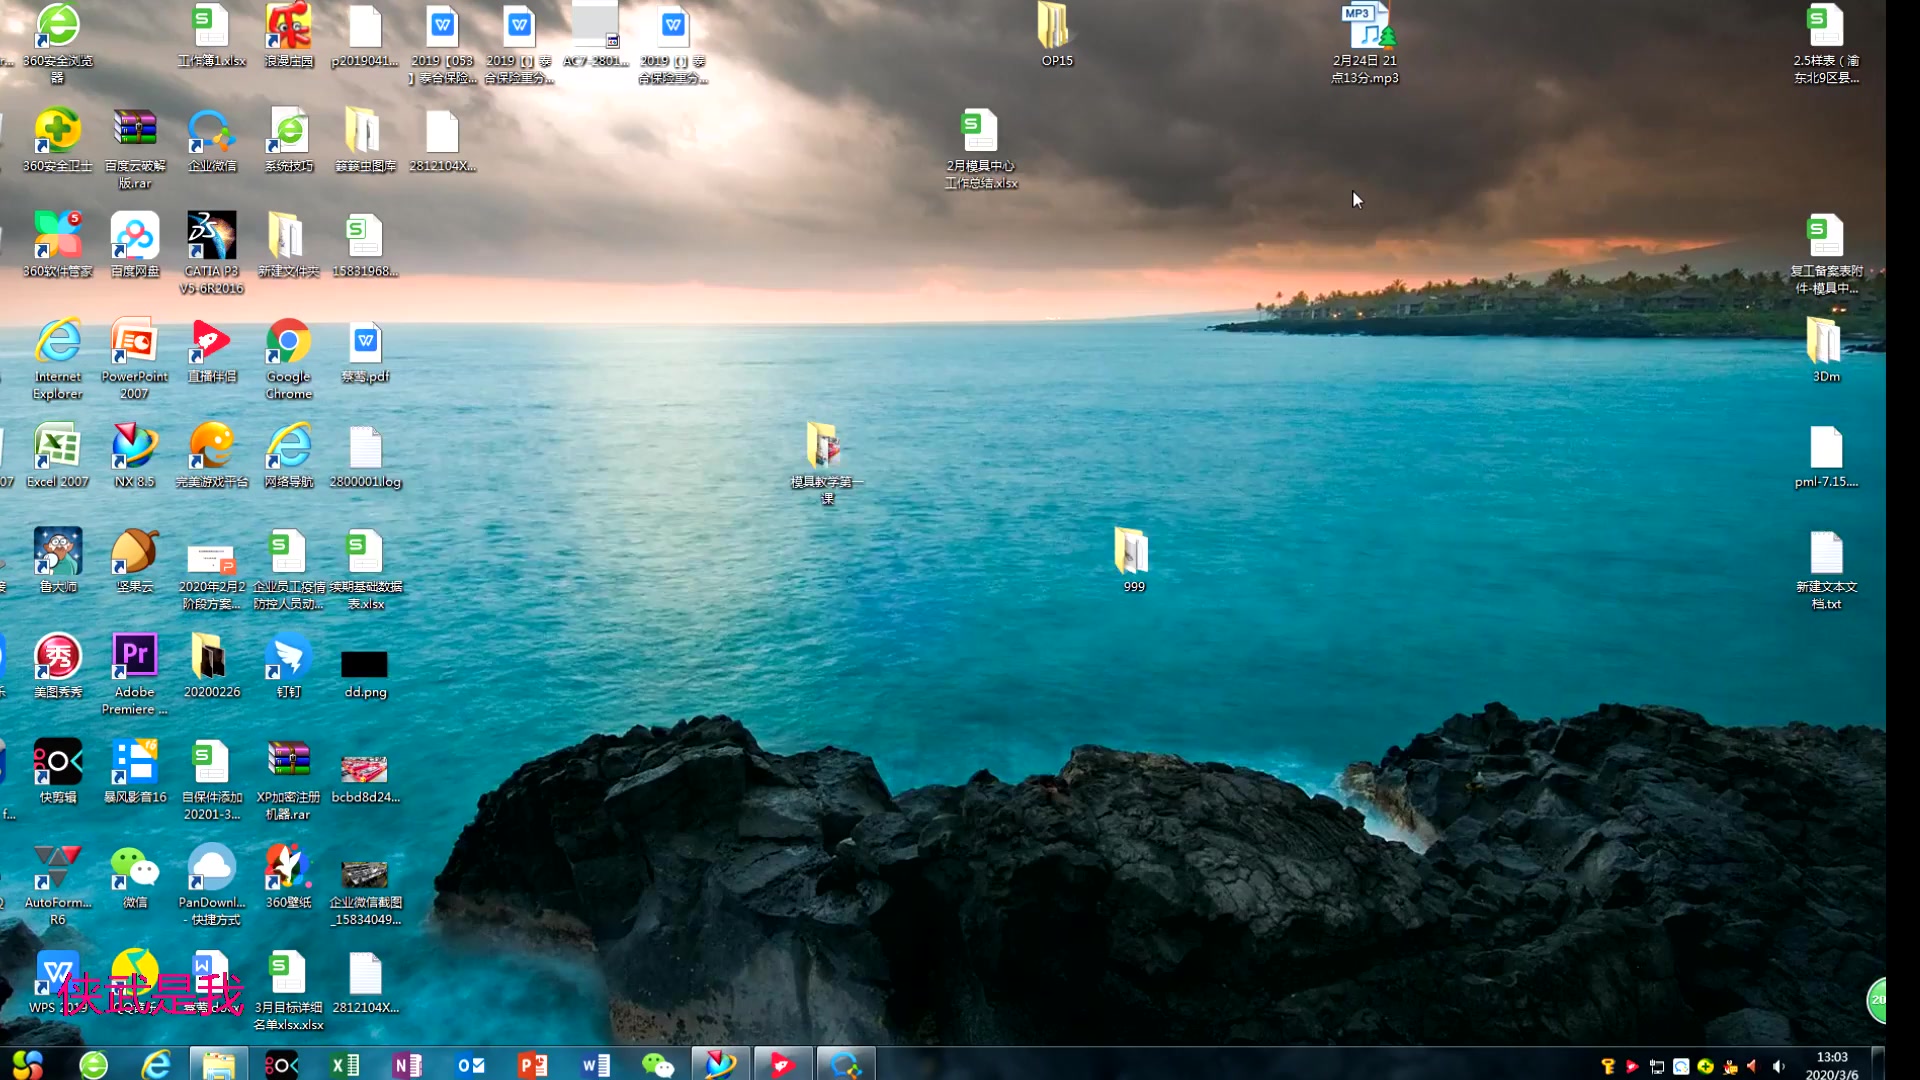Select the 新建文本文档.txt file
The width and height of the screenshot is (1920, 1080).
point(1826,569)
